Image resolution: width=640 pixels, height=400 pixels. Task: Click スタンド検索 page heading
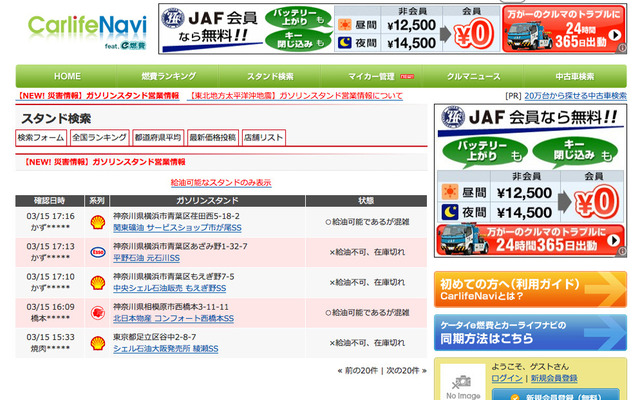[56, 119]
